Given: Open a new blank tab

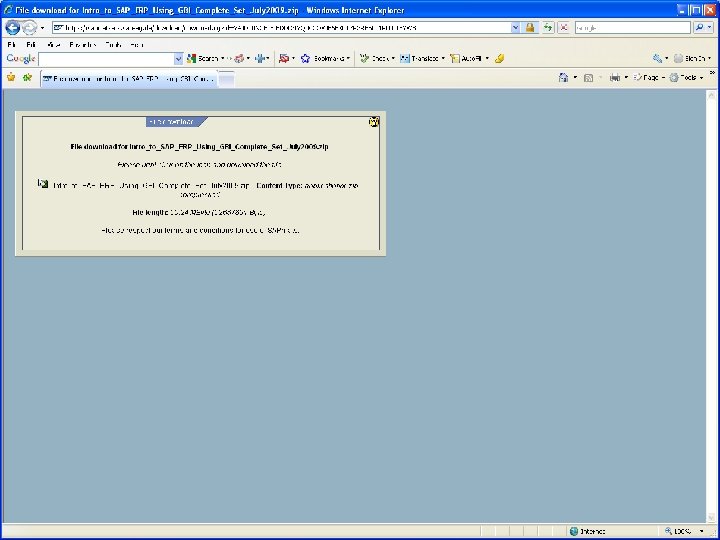Looking at the screenshot, I should pyautogui.click(x=226, y=79).
